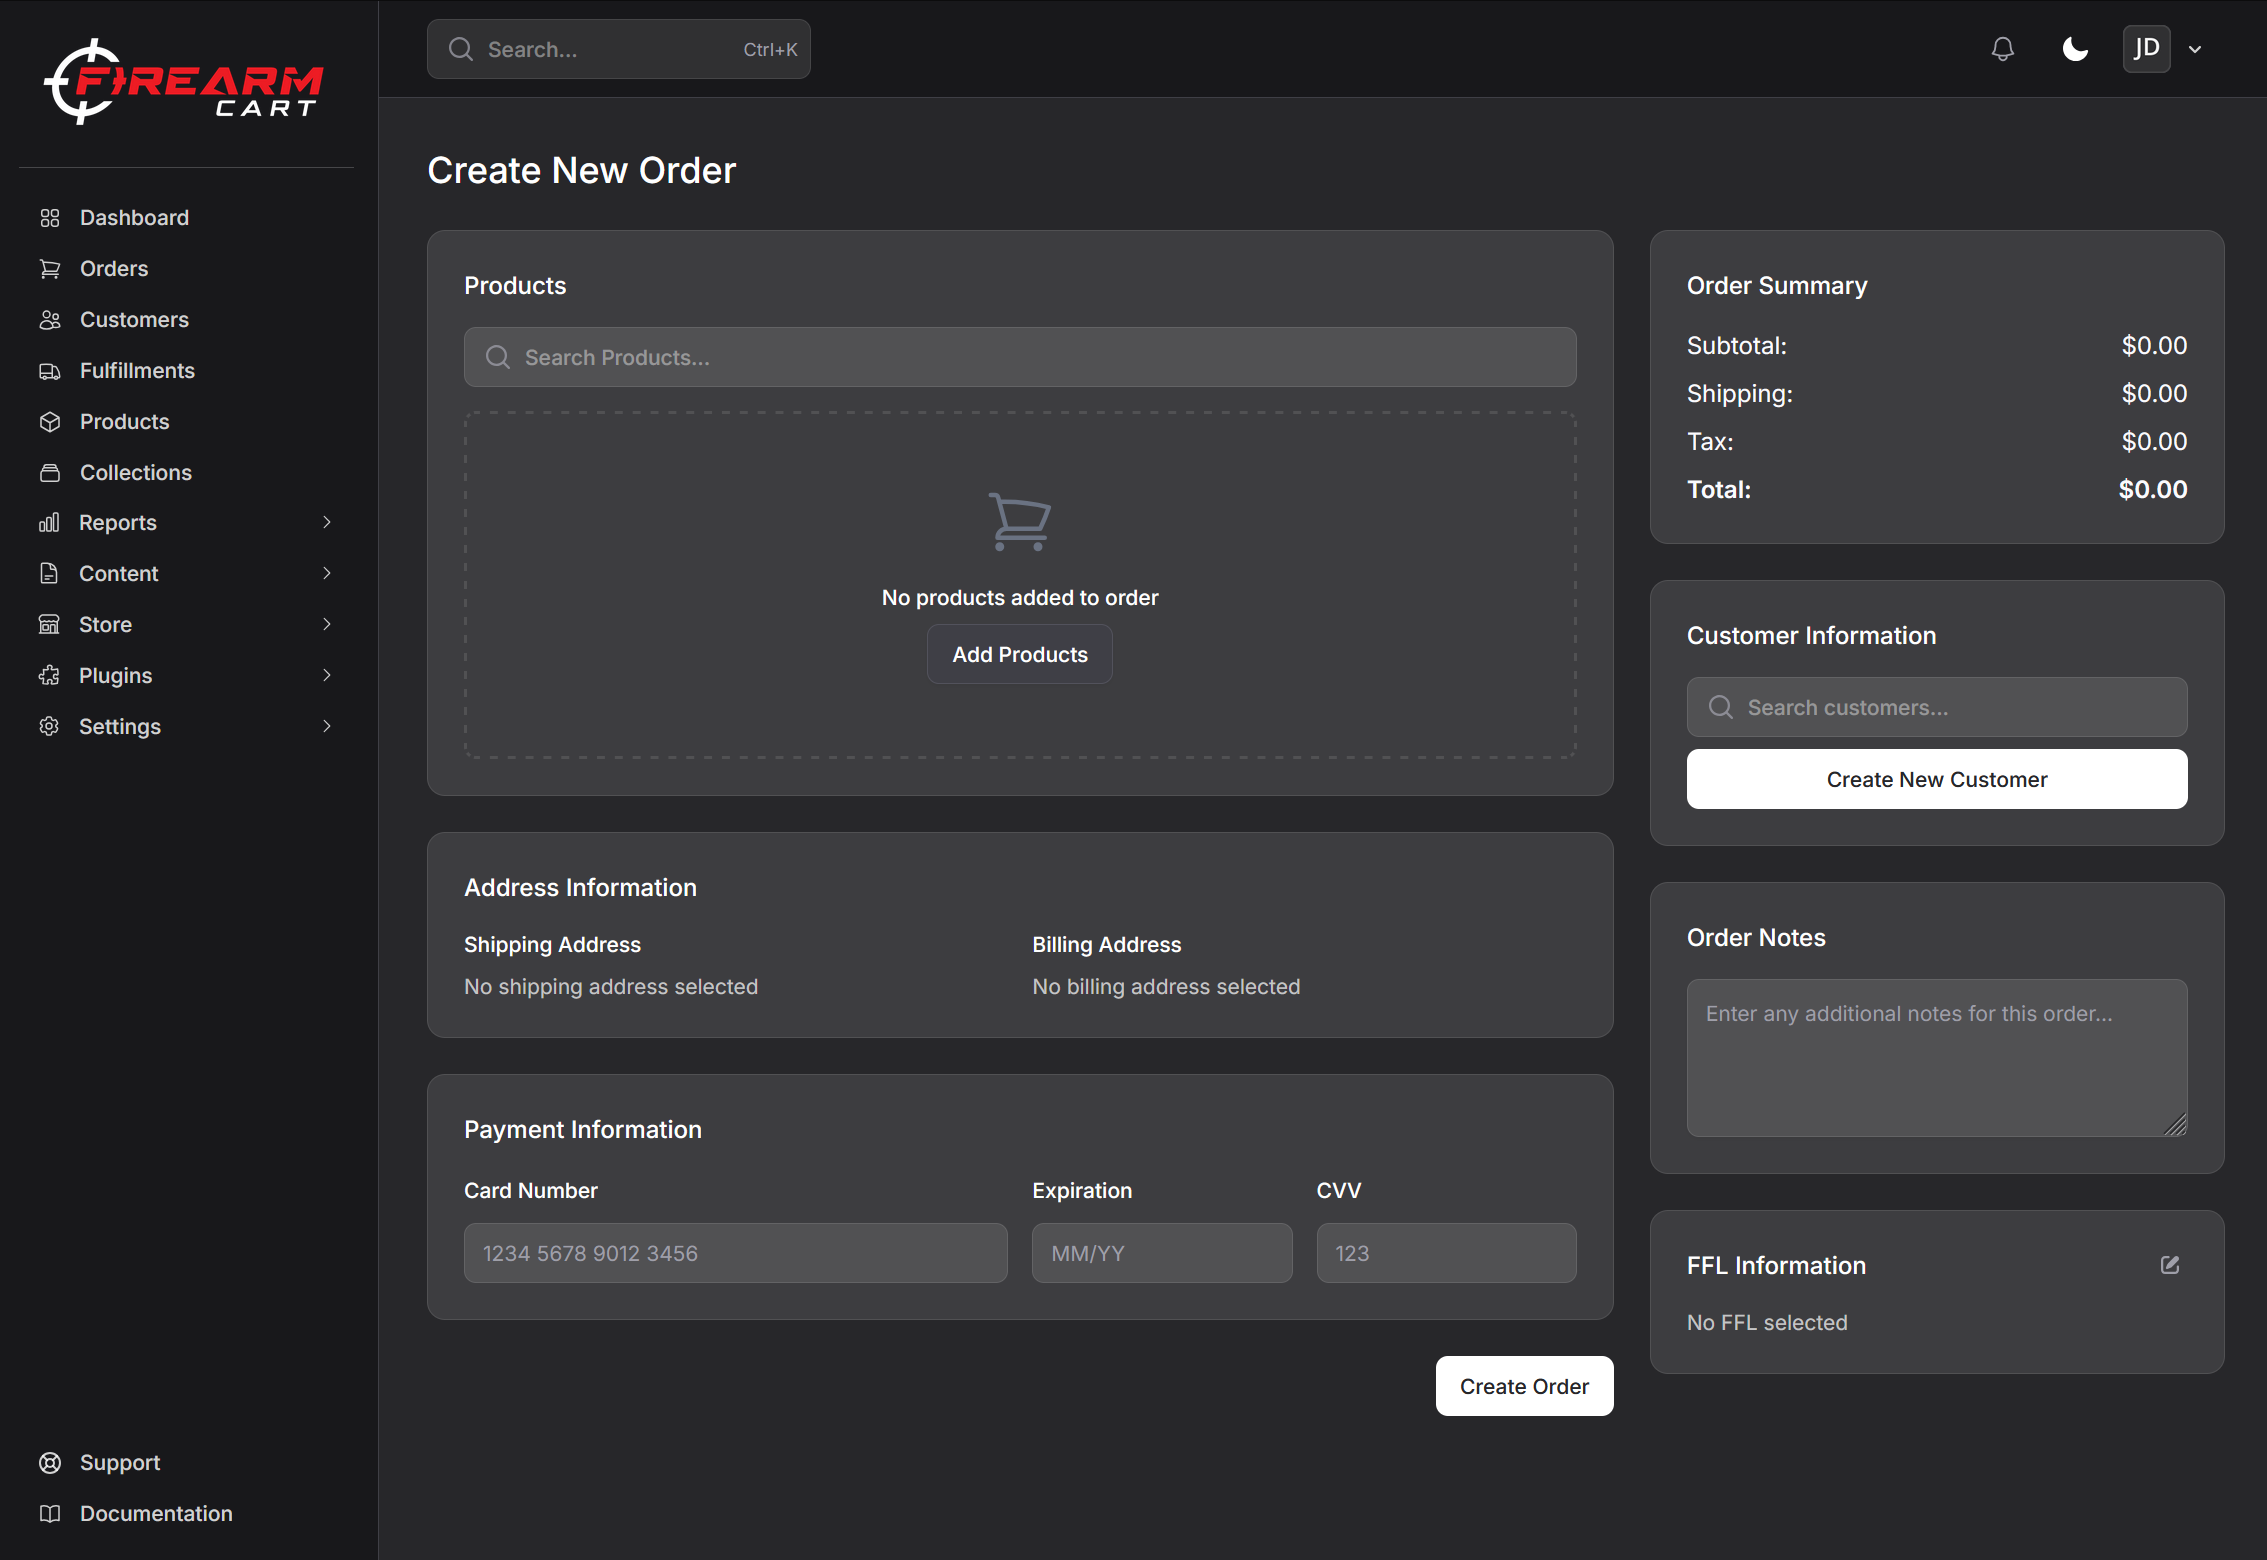Expand the Content submenu chevron
2267x1560 pixels.
[x=327, y=574]
